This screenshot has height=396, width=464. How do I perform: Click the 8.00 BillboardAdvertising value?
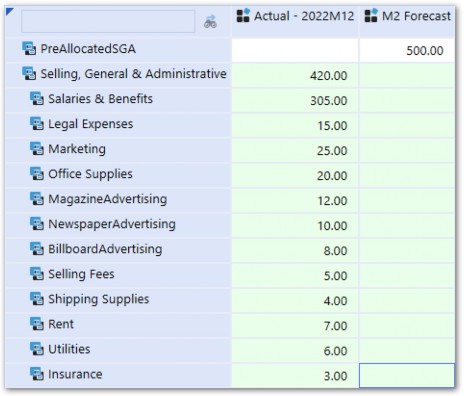pos(295,250)
